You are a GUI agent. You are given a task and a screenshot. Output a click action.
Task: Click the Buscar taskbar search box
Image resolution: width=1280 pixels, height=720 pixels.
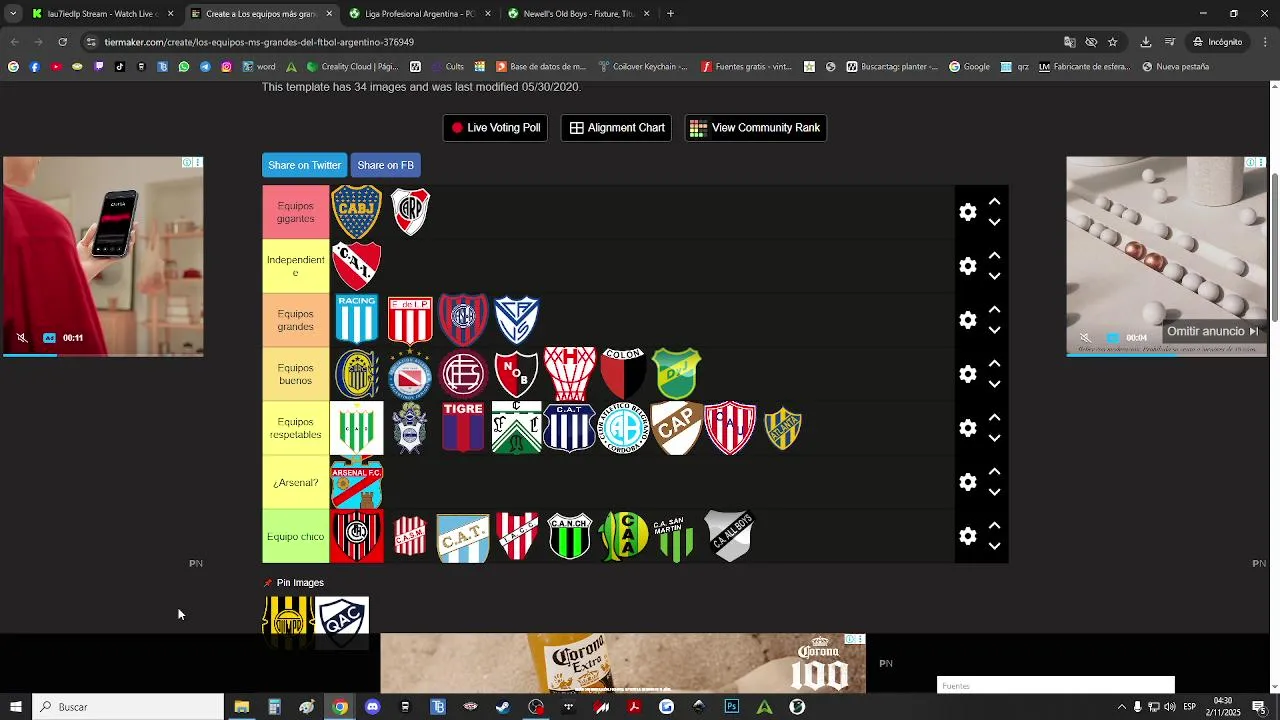coord(128,707)
